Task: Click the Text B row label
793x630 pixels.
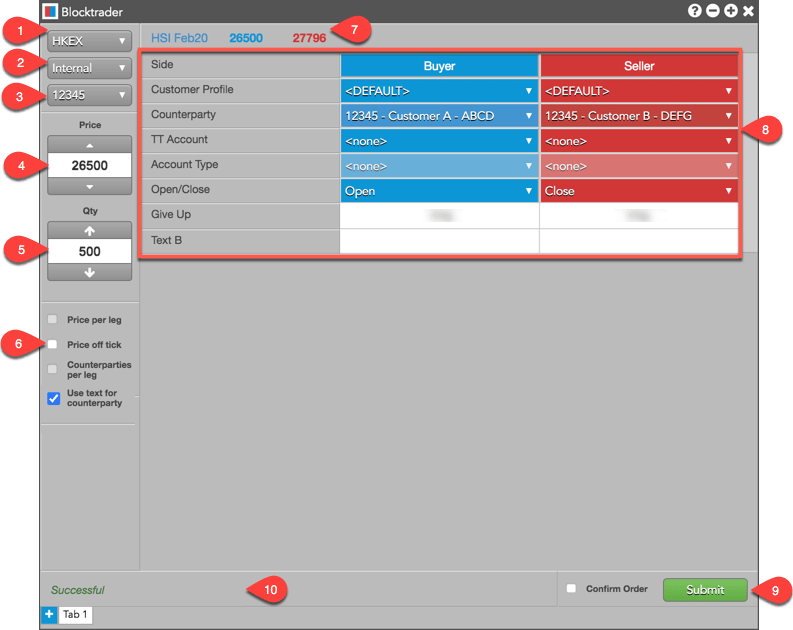Action: [x=166, y=240]
